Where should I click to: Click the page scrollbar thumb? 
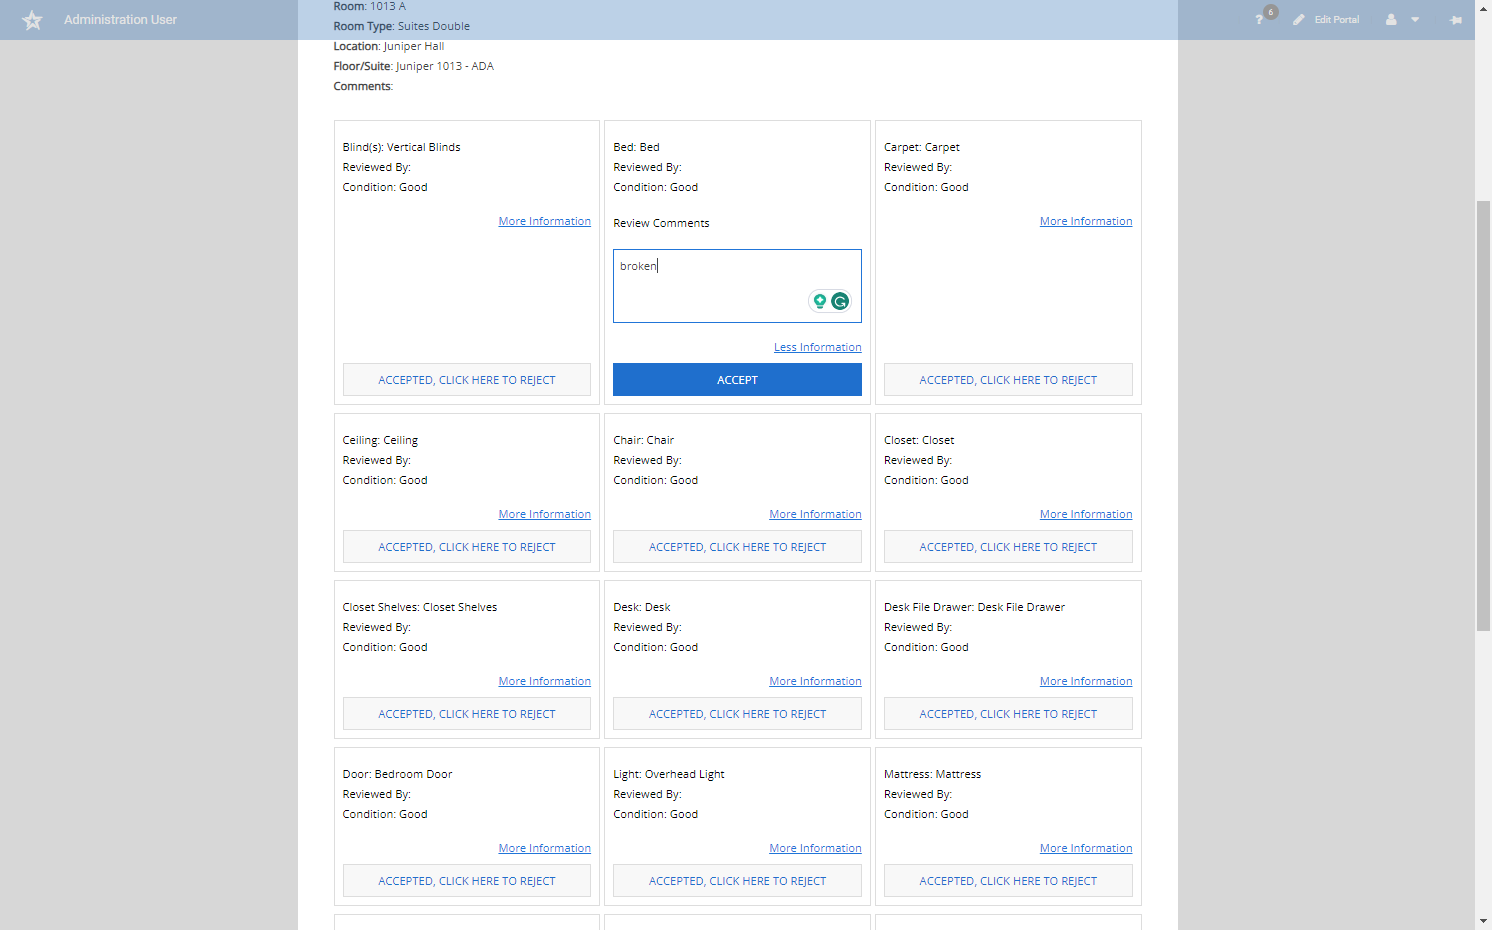pos(1483,415)
